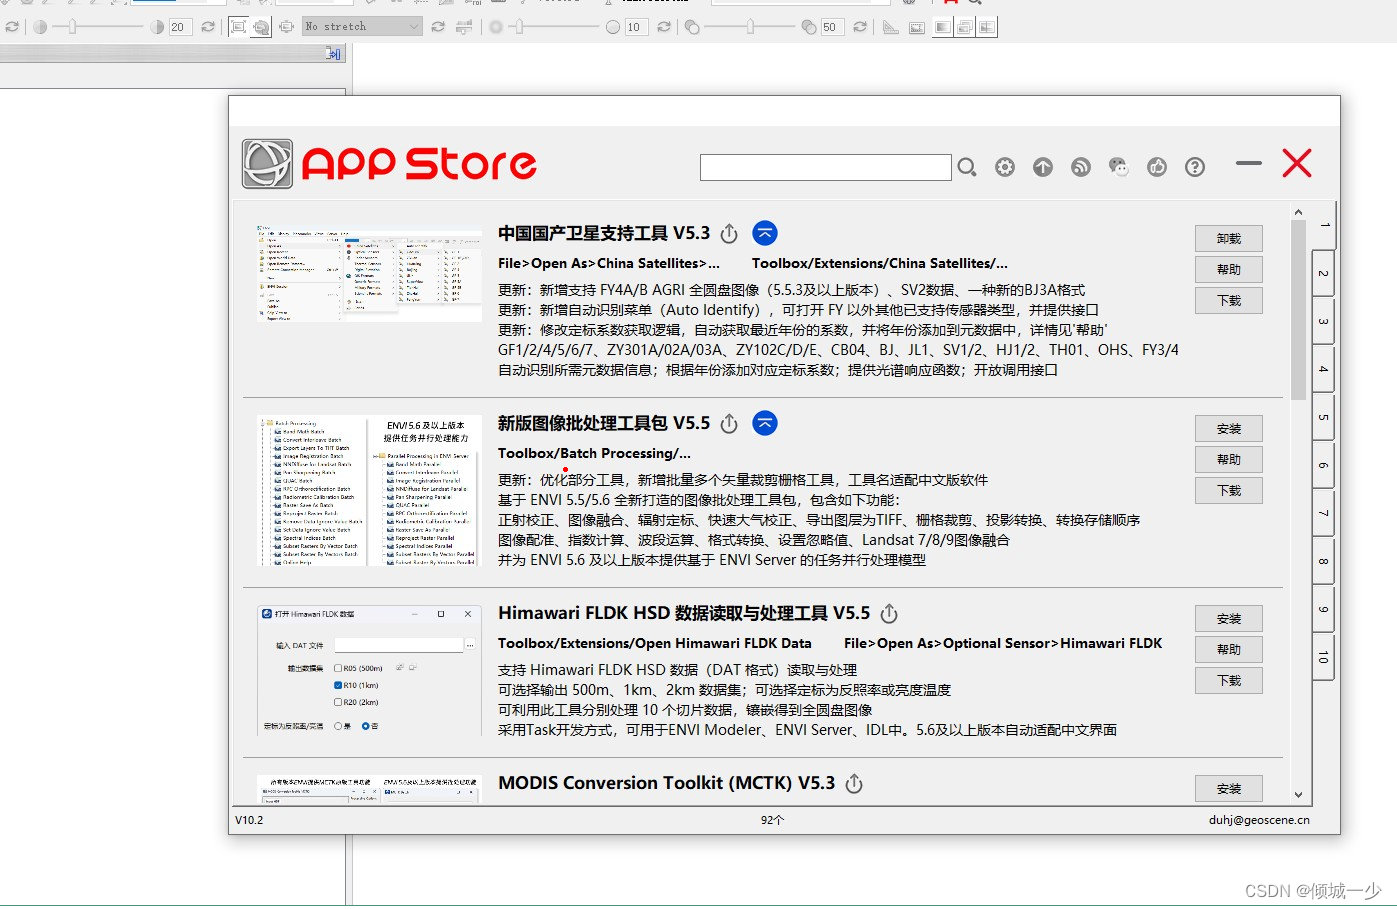Switch to page tab 1

(1323, 225)
